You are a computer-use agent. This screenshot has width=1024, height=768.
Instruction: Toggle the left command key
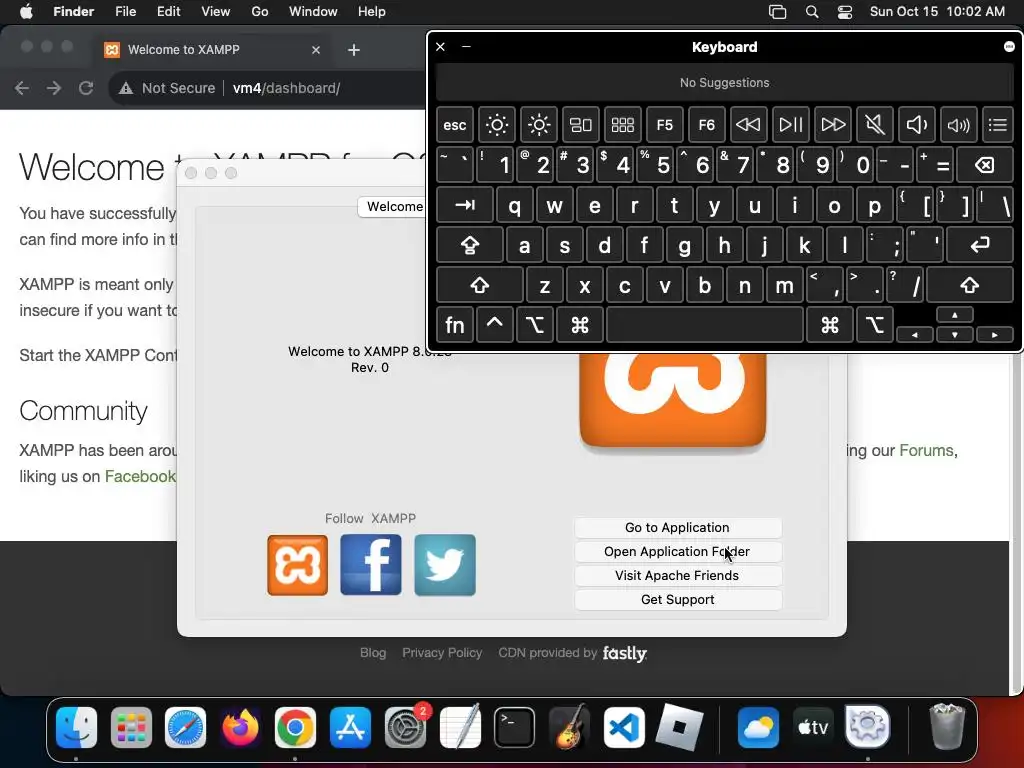point(580,325)
